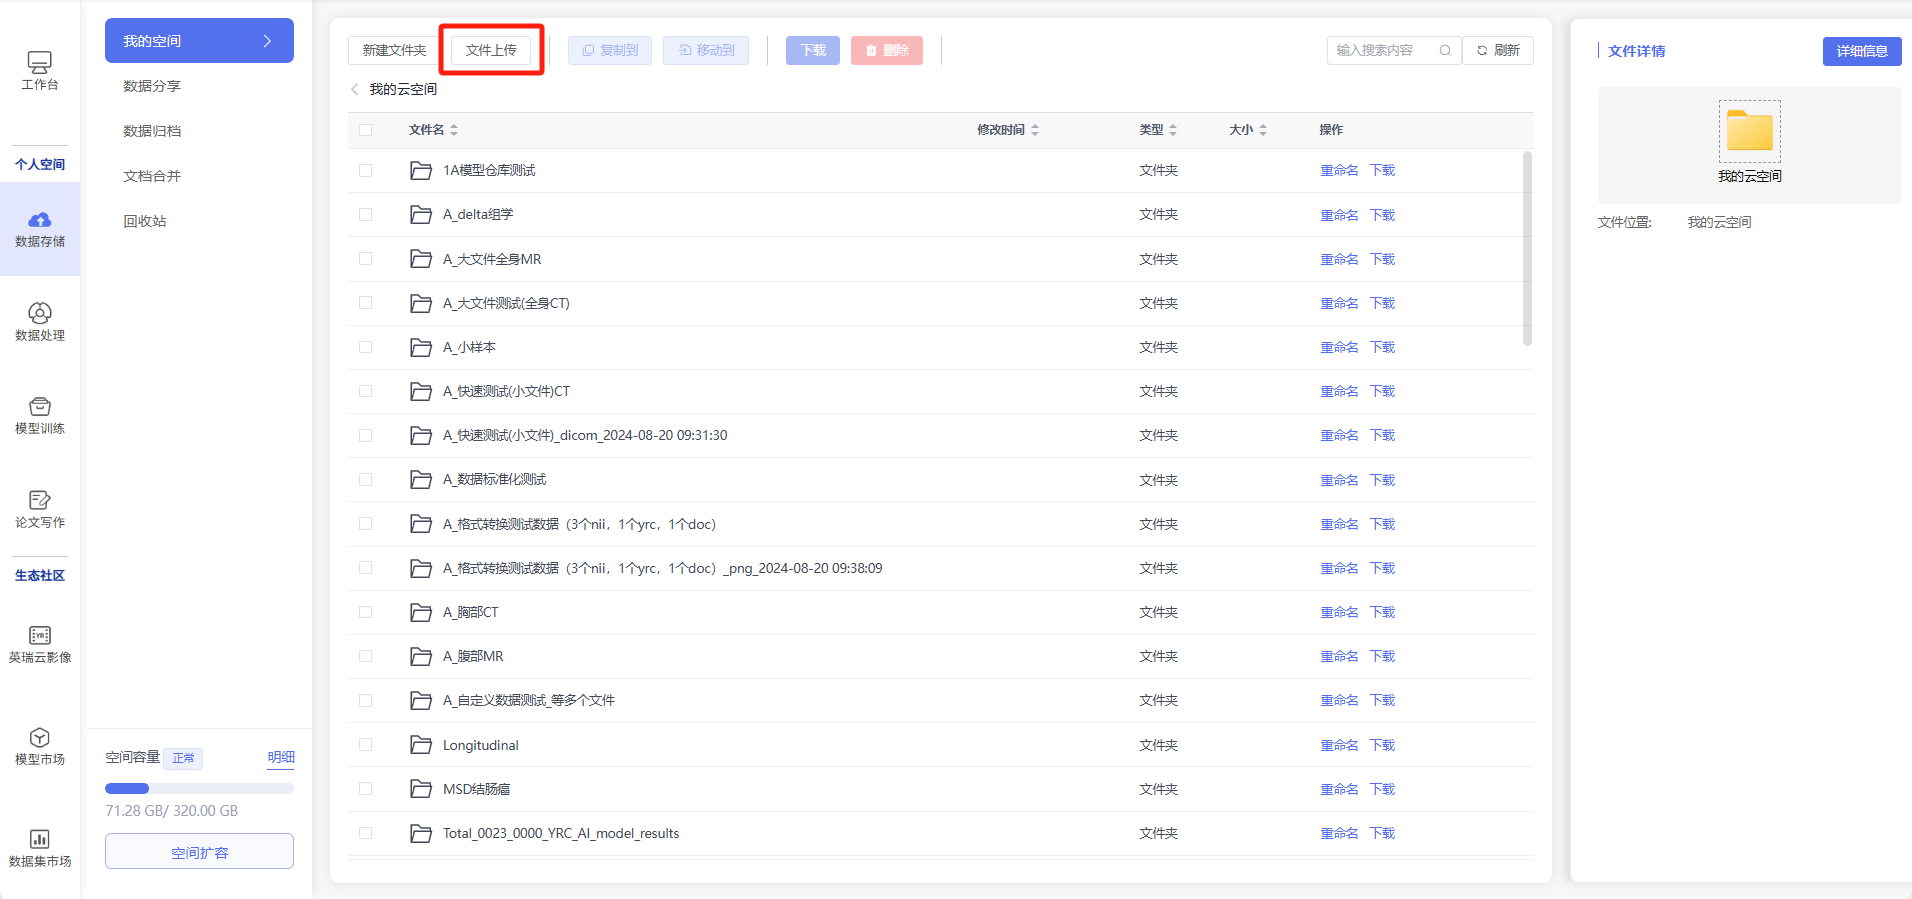Viewport: 1912px width, 899px height.
Task: Open folder name A_自定义数据测试_等多个文件
Action: pyautogui.click(x=529, y=700)
